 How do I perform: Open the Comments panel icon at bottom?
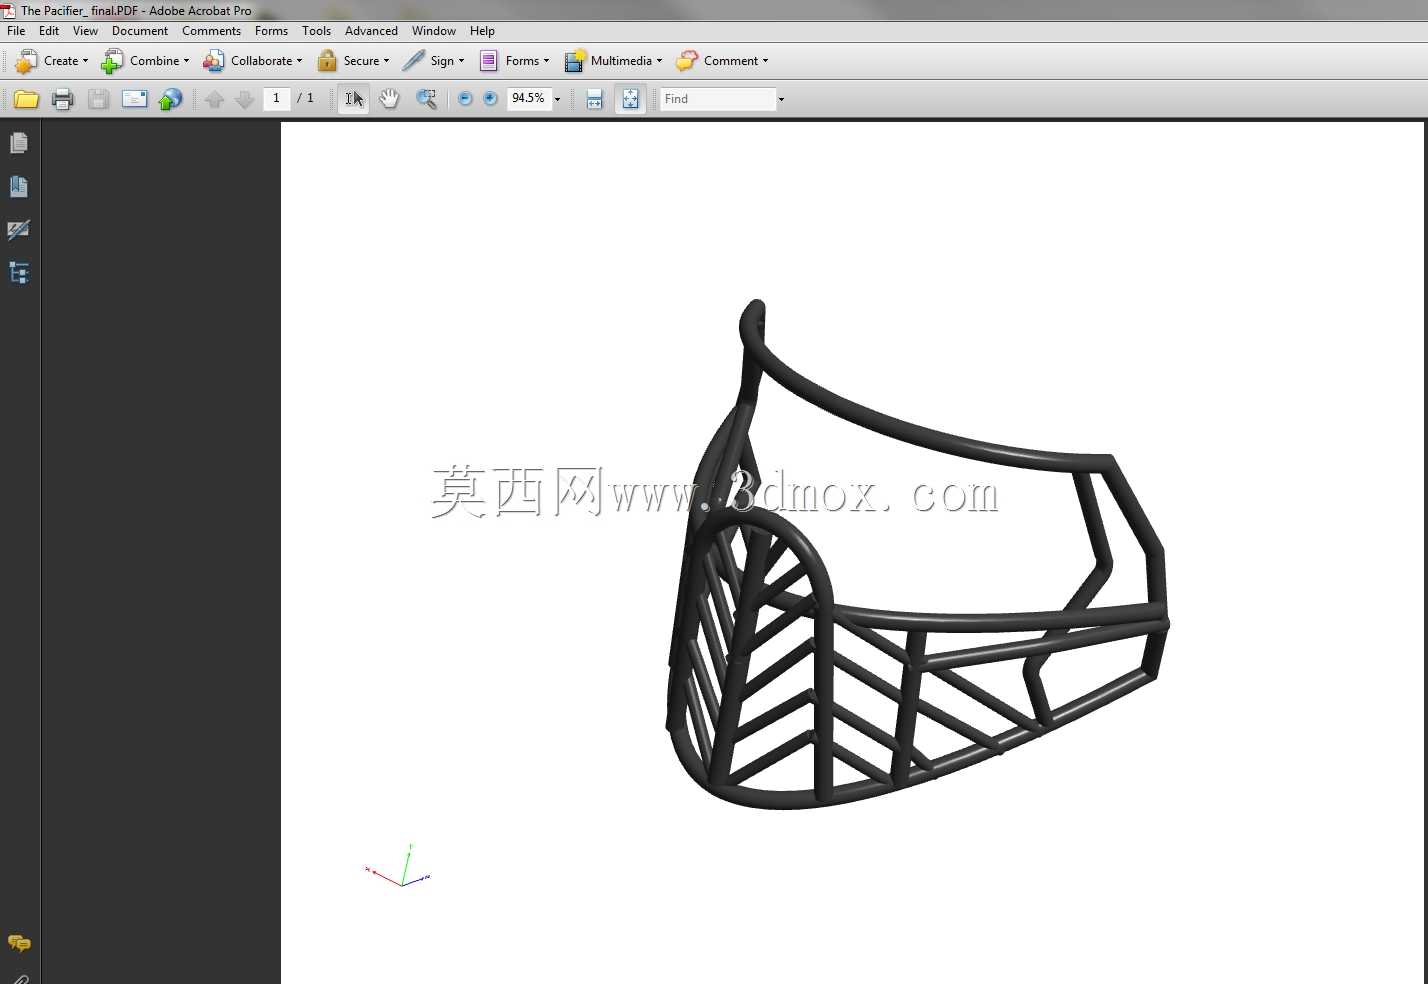coord(19,943)
